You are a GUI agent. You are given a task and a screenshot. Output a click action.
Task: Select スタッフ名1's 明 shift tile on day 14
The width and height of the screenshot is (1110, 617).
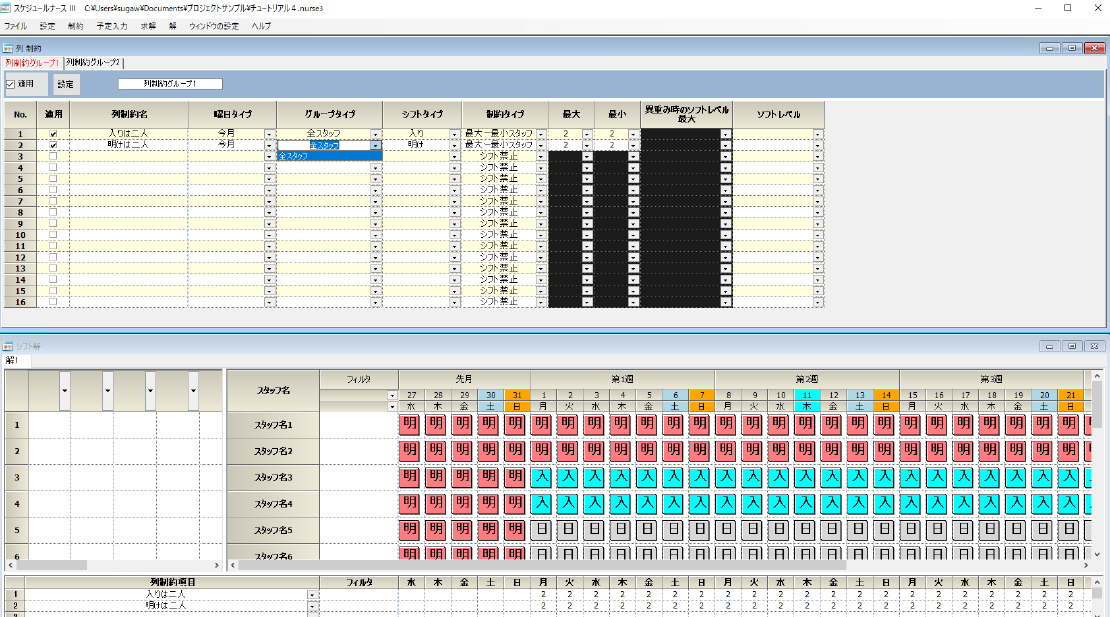(x=884, y=425)
